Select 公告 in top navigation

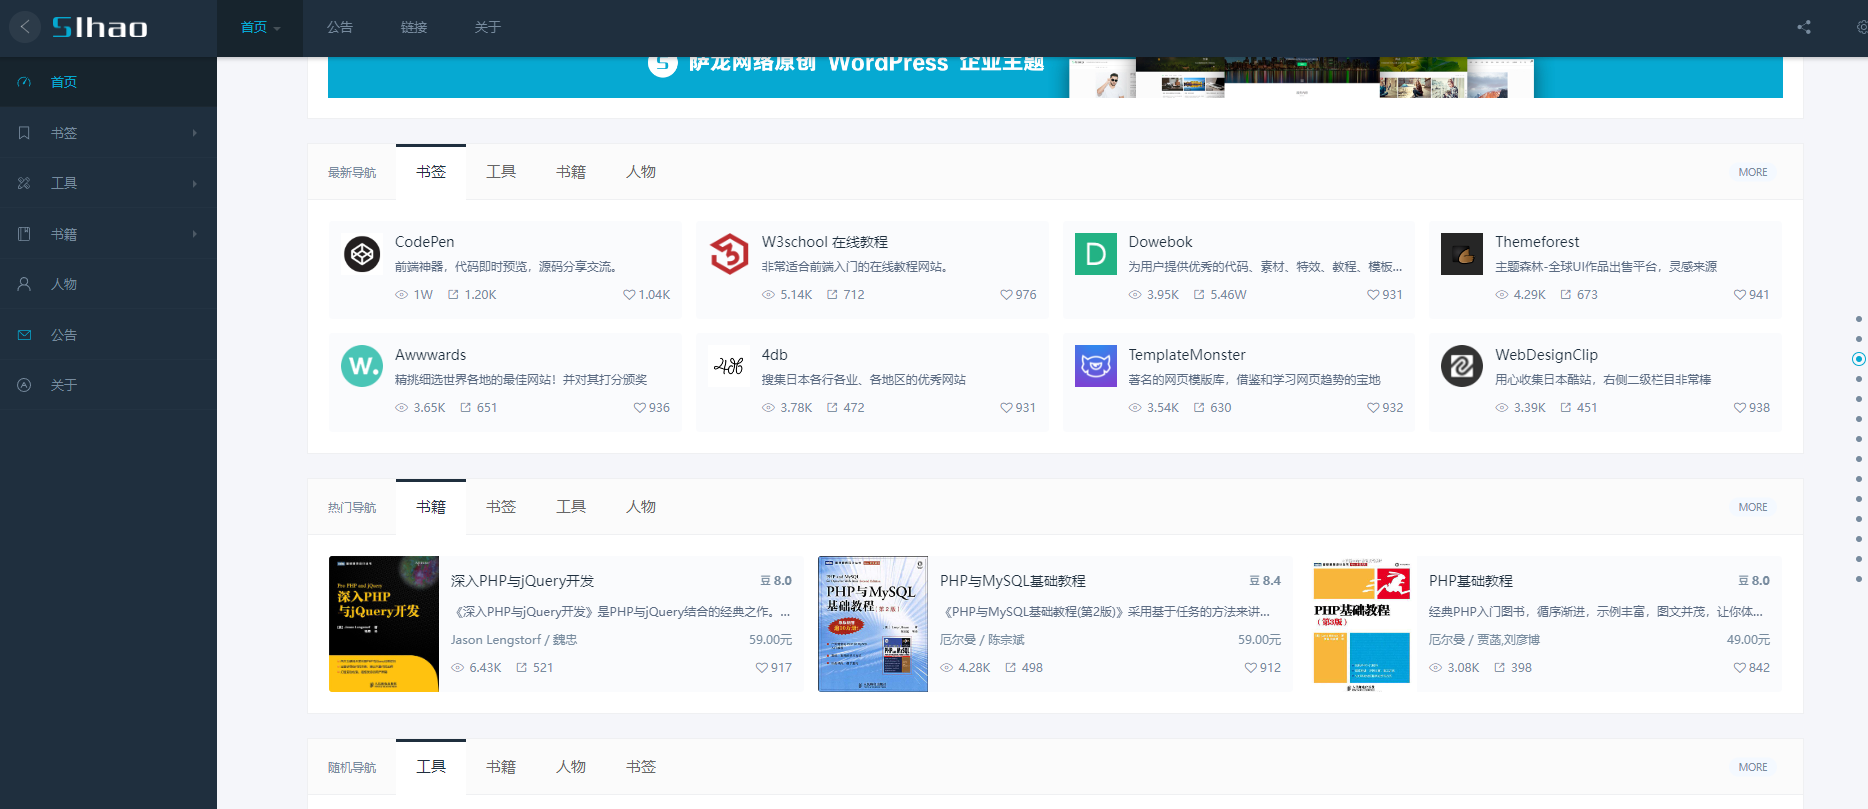click(x=340, y=27)
